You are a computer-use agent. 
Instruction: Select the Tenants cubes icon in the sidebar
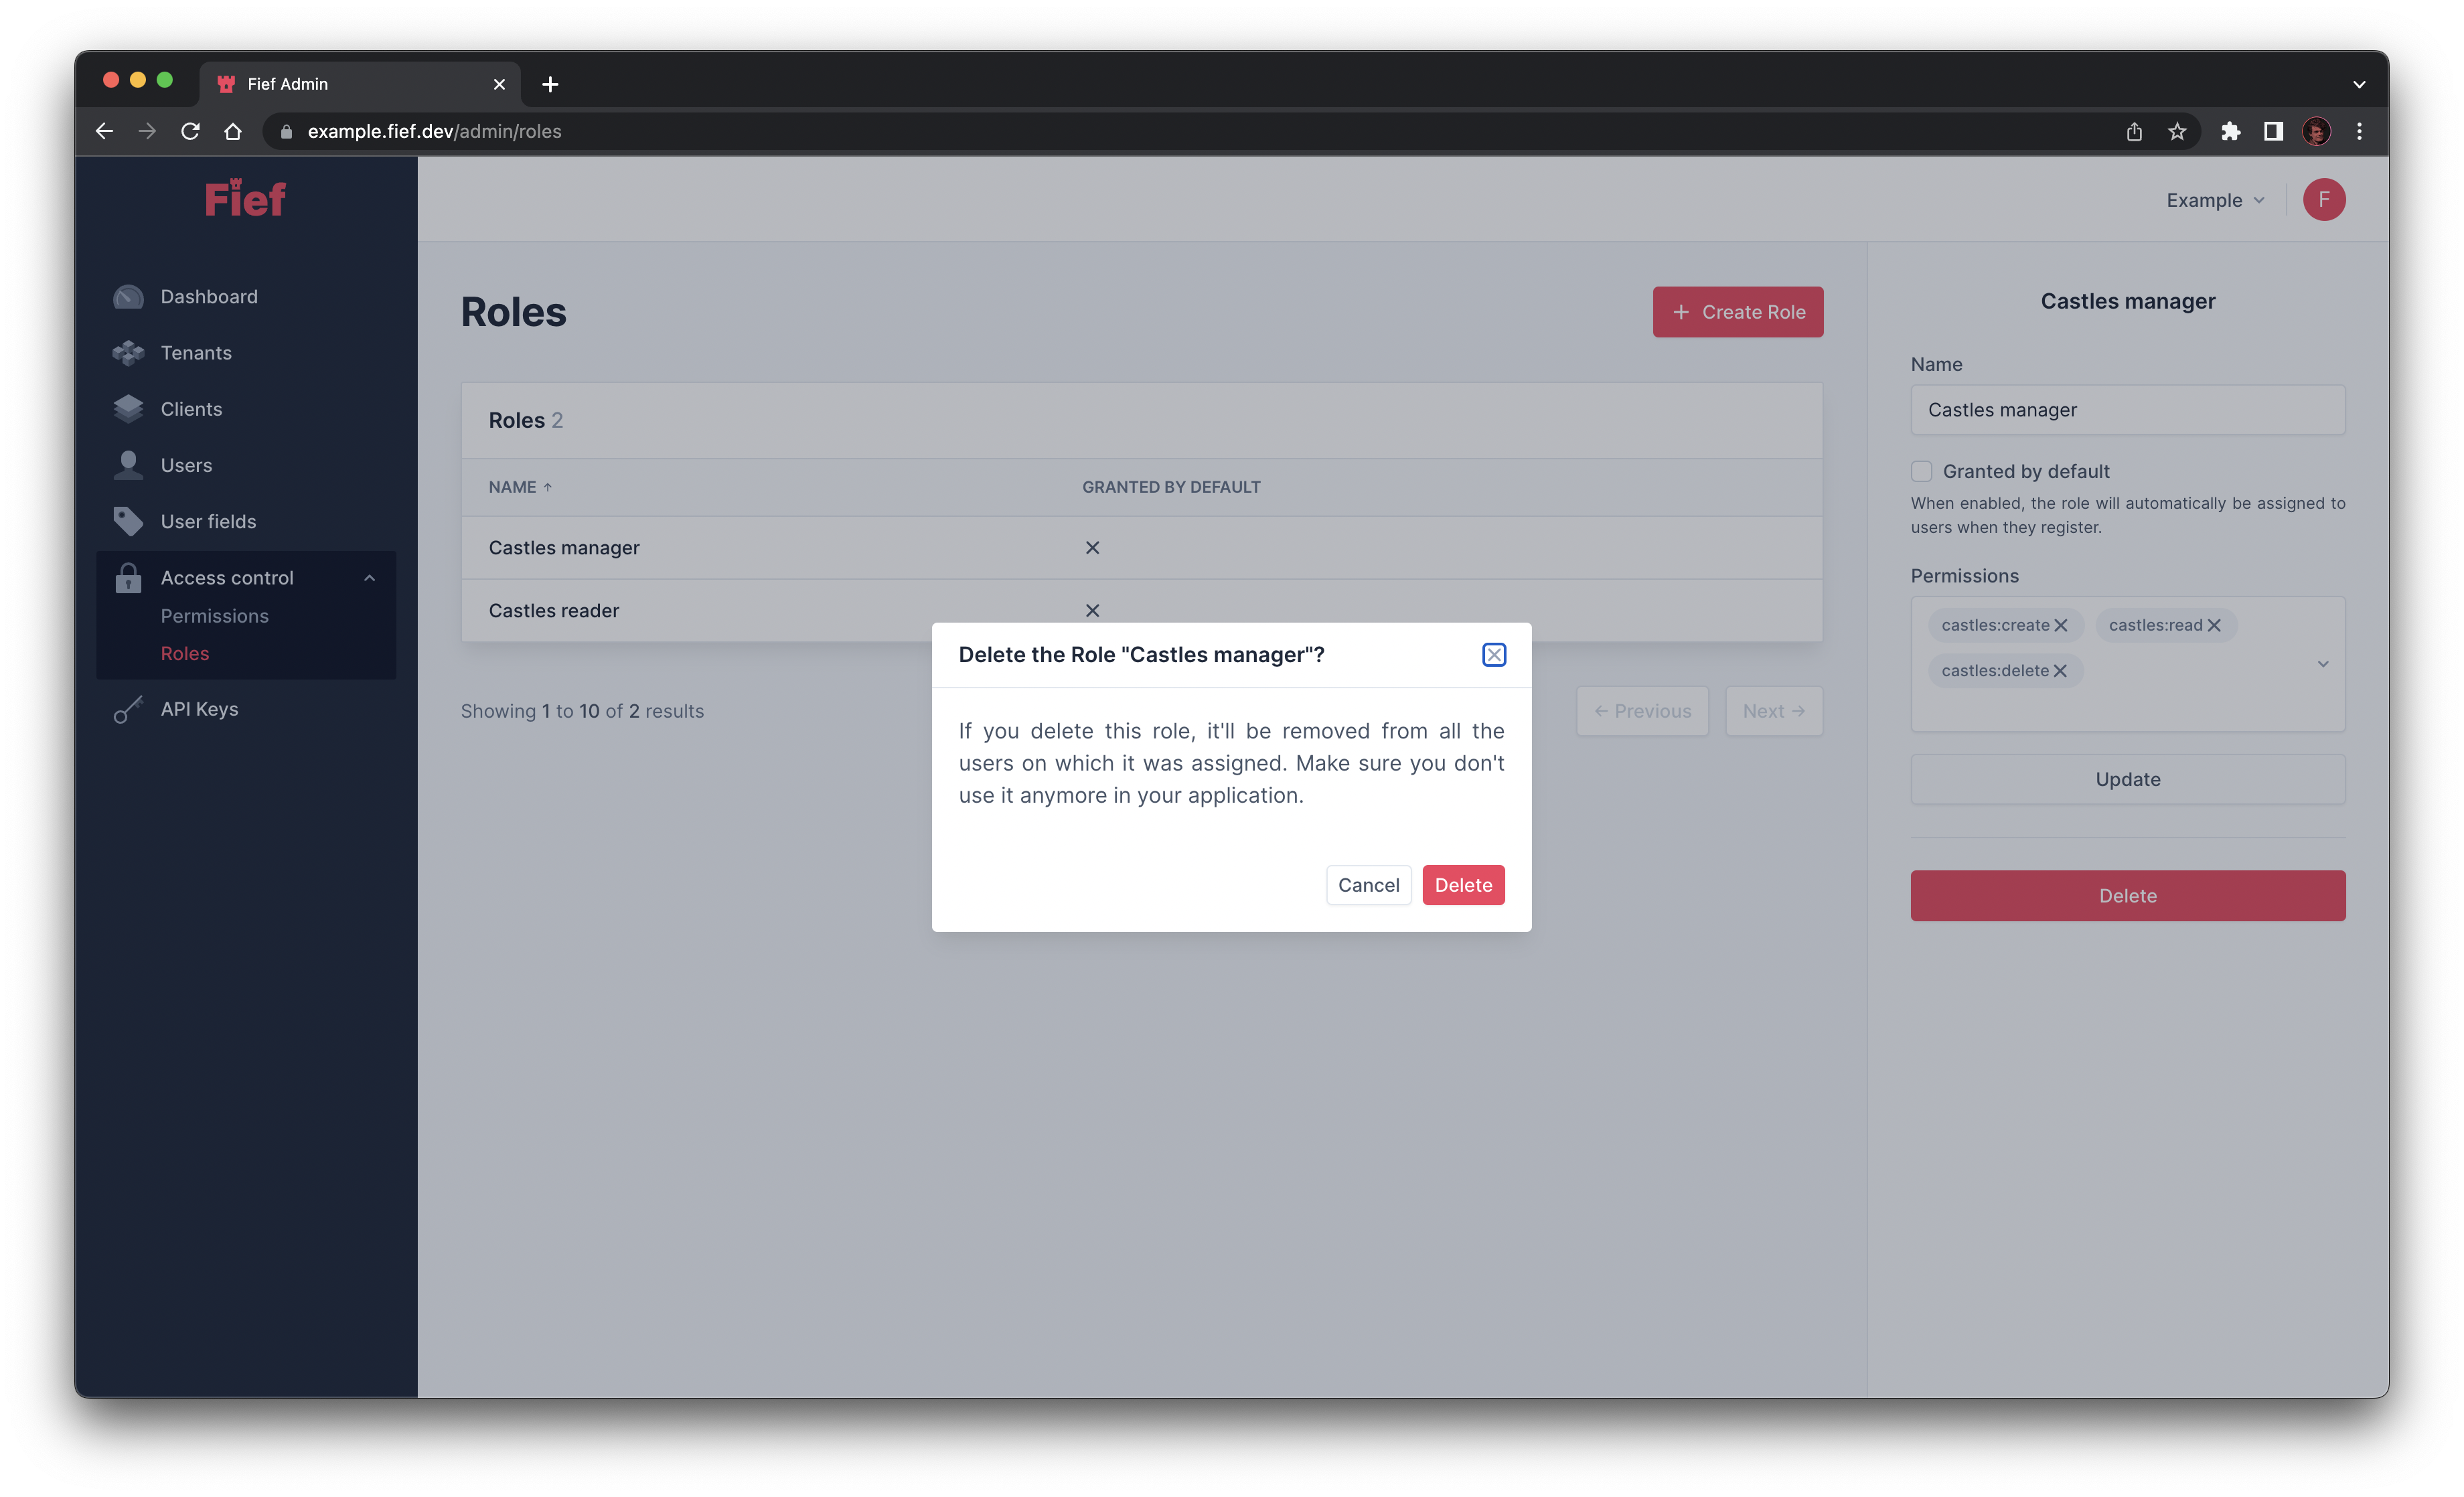128,352
